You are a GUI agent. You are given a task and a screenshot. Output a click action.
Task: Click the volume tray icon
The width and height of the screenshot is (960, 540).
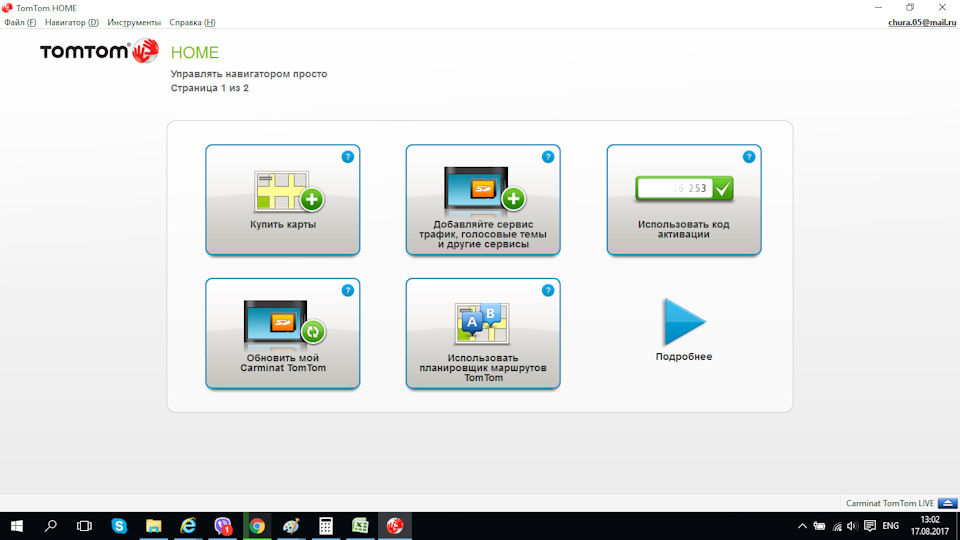click(852, 526)
